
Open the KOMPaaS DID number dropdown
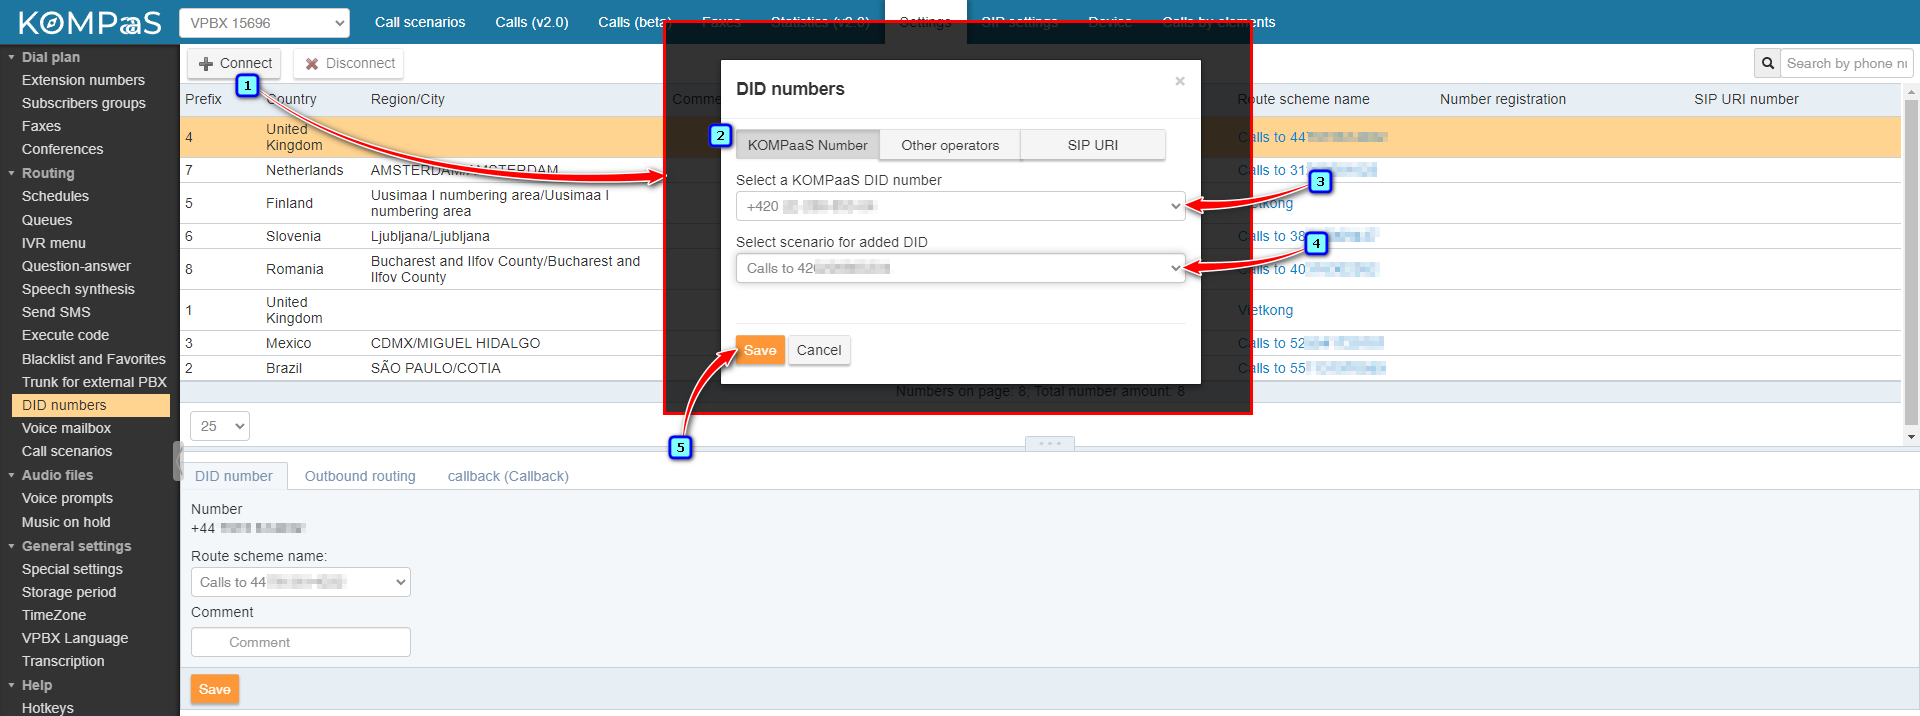click(960, 206)
